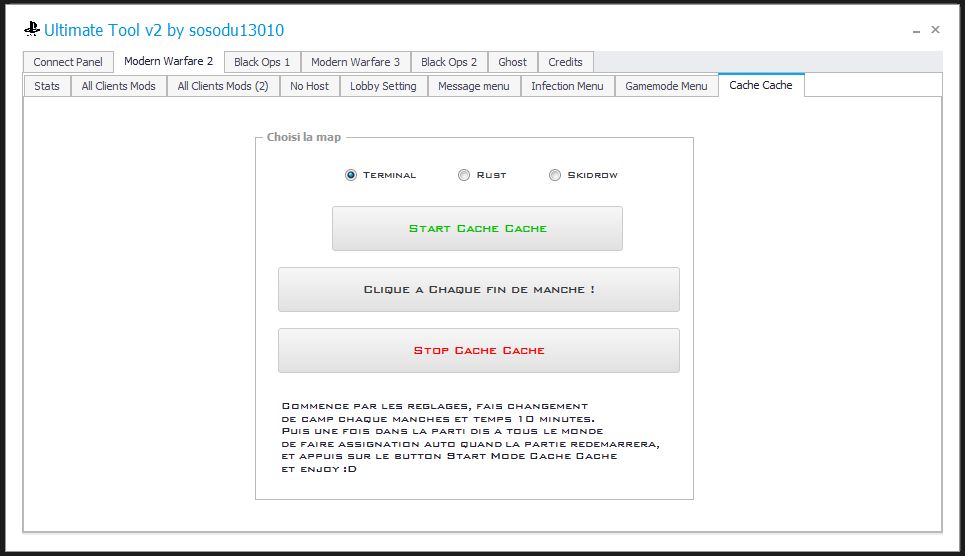
Task: Click the Clique a Chaque fin de manche button
Action: coord(479,289)
